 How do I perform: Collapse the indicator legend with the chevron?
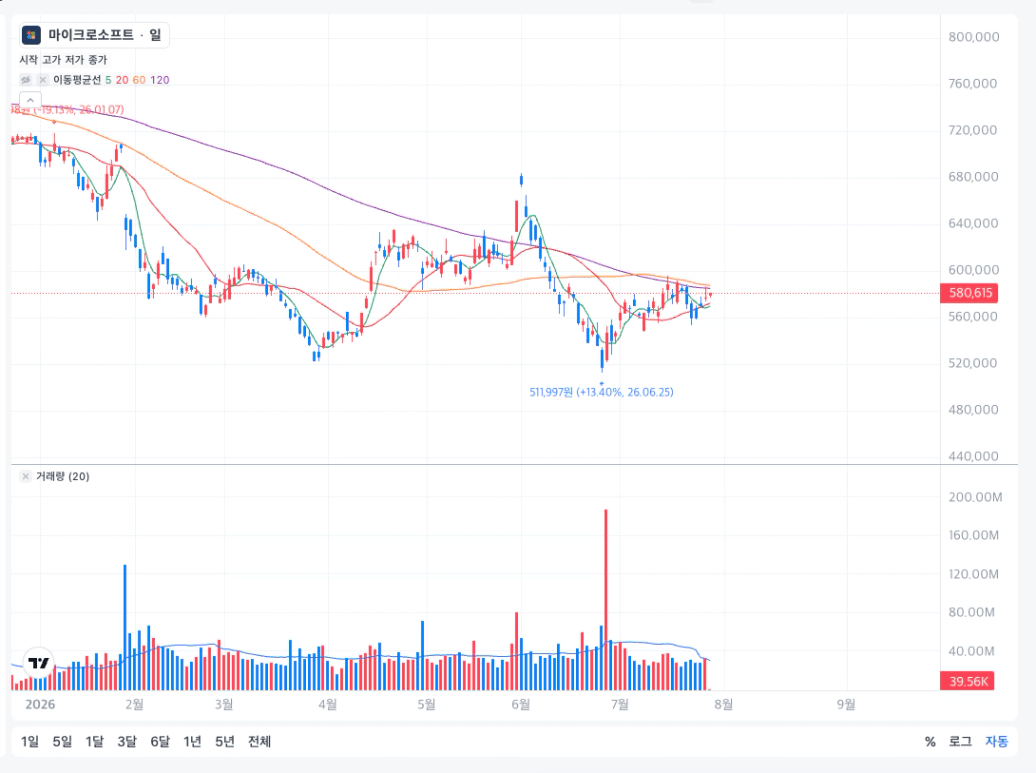pyautogui.click(x=30, y=100)
